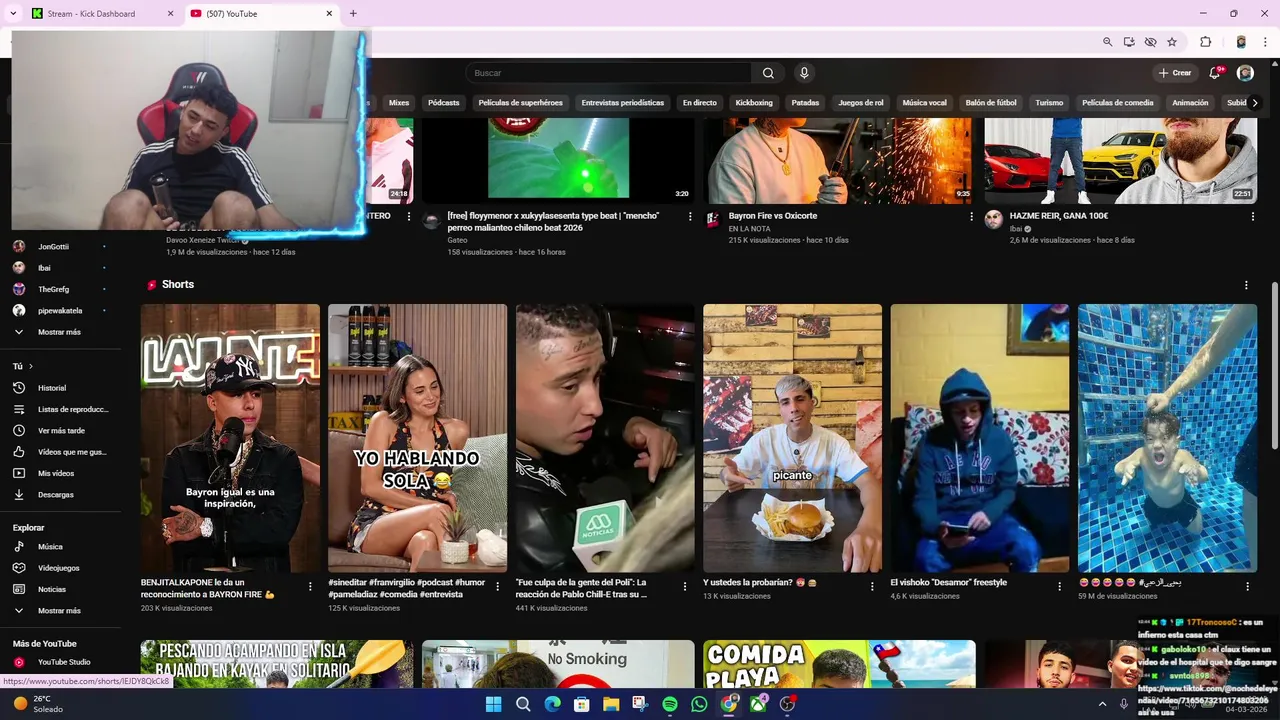Click the Crear button

click(x=1175, y=73)
